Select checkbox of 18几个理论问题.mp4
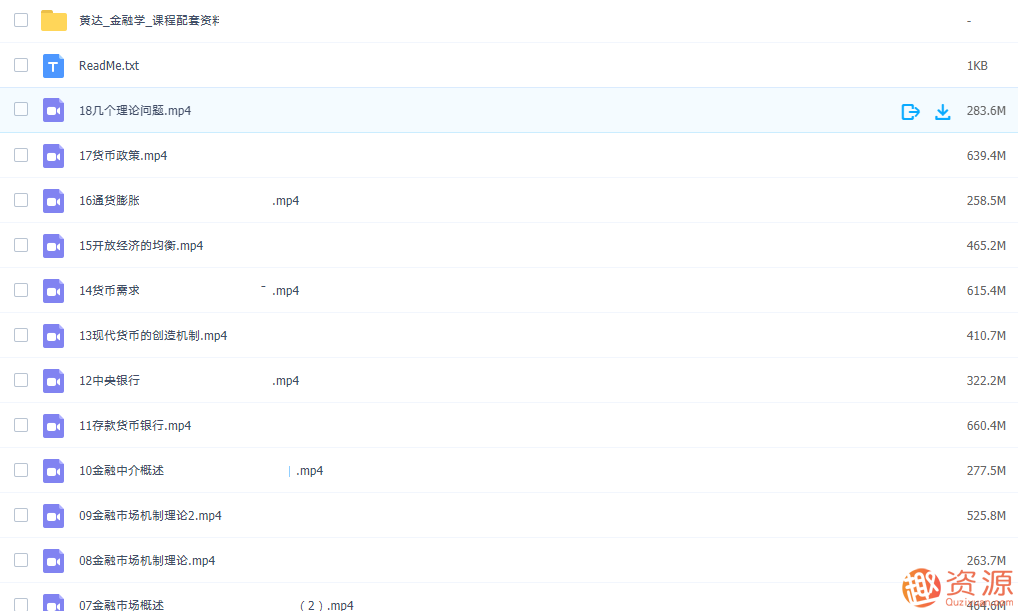Image resolution: width=1018 pixels, height=611 pixels. 21,109
